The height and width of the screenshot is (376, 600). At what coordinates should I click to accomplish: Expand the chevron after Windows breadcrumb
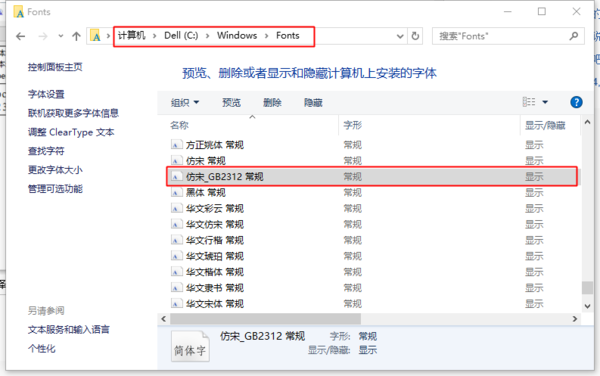266,36
